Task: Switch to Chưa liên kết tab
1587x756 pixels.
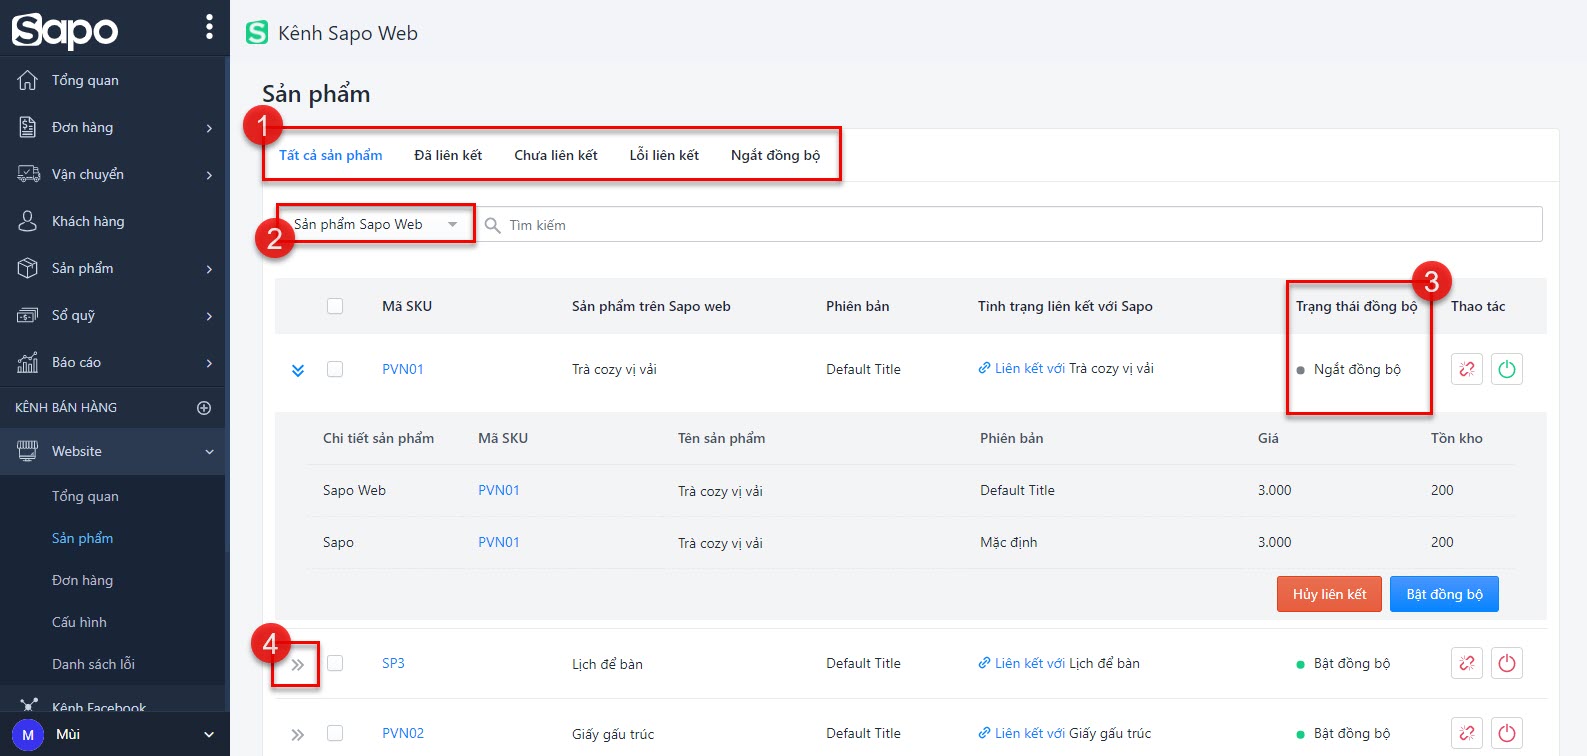Action: [x=556, y=155]
